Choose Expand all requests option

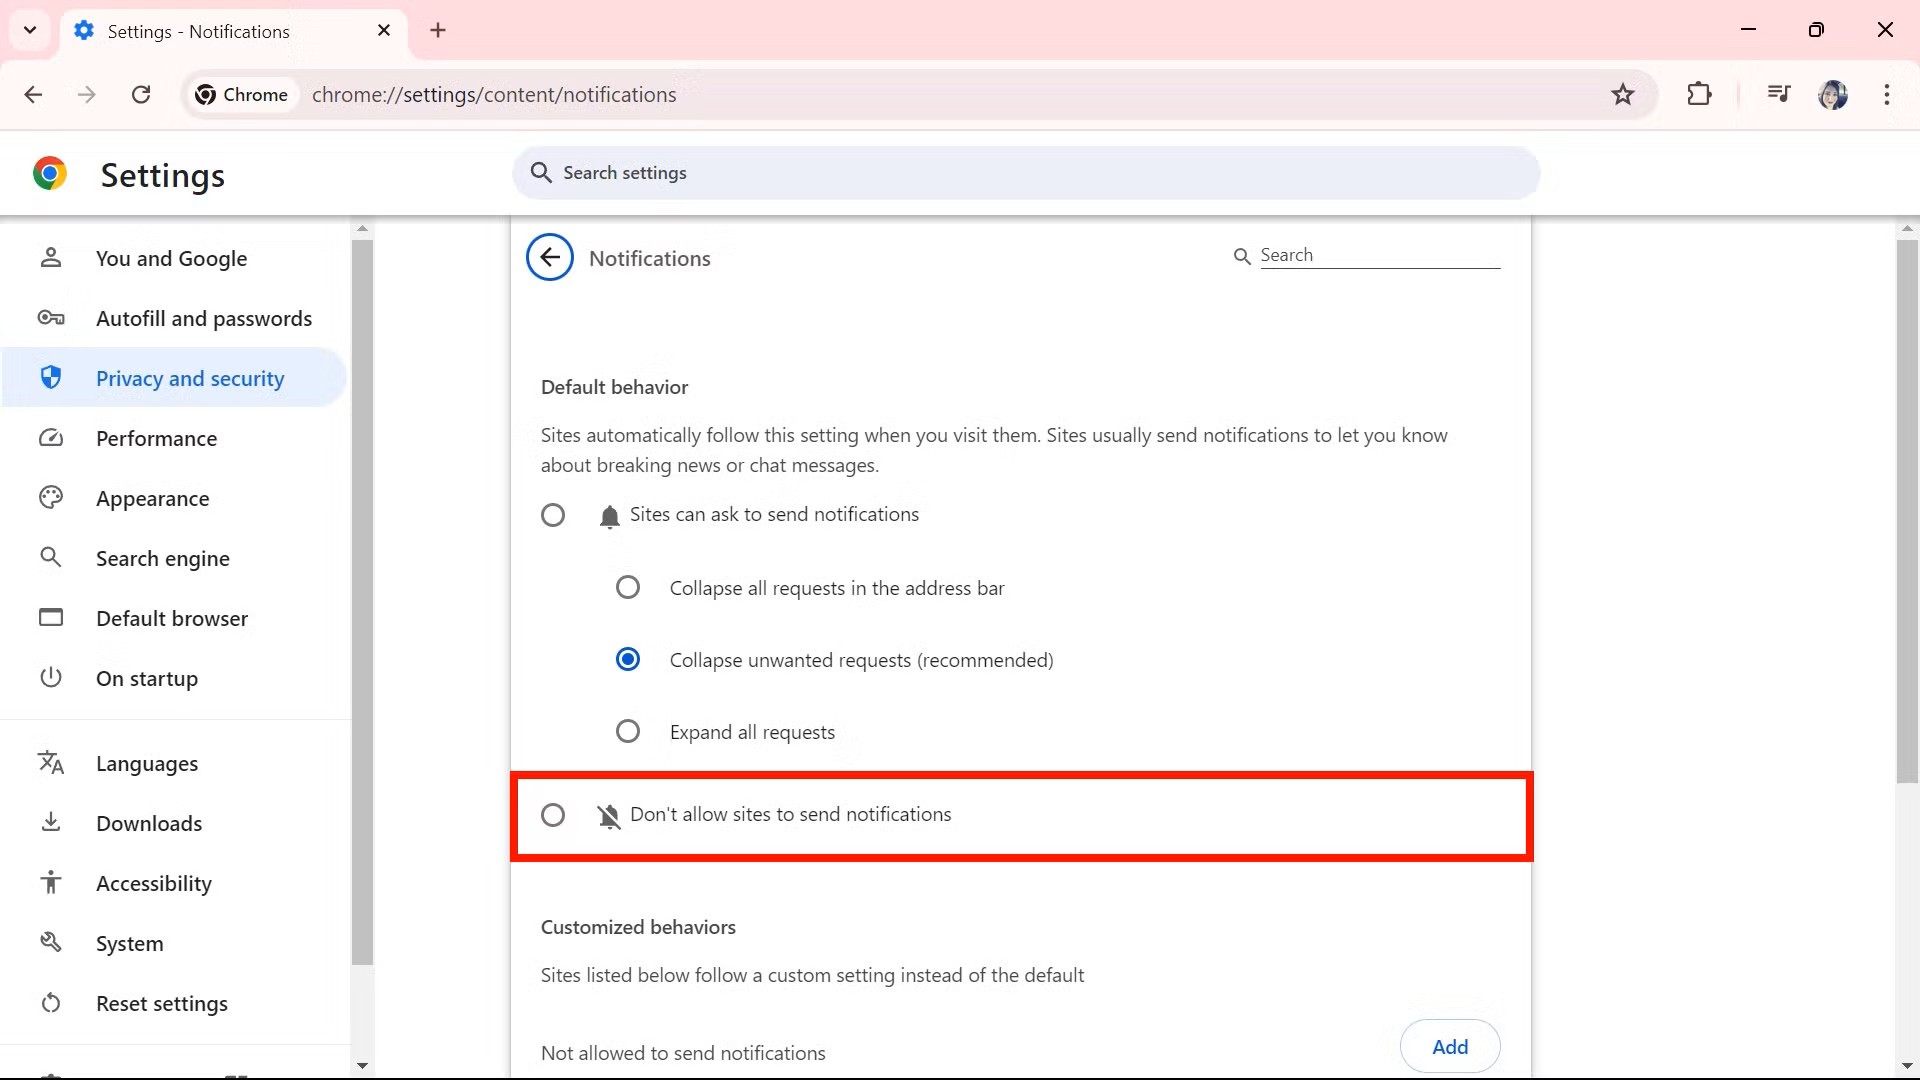point(628,732)
